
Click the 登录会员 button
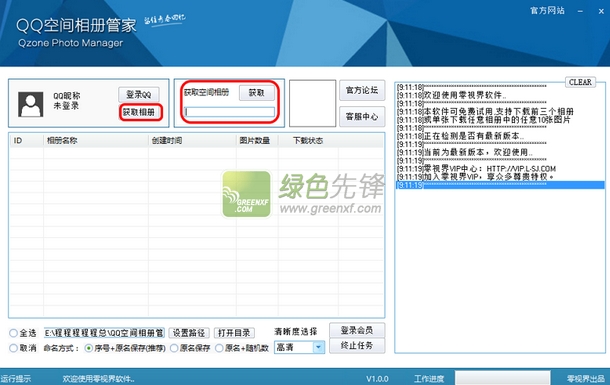[357, 330]
